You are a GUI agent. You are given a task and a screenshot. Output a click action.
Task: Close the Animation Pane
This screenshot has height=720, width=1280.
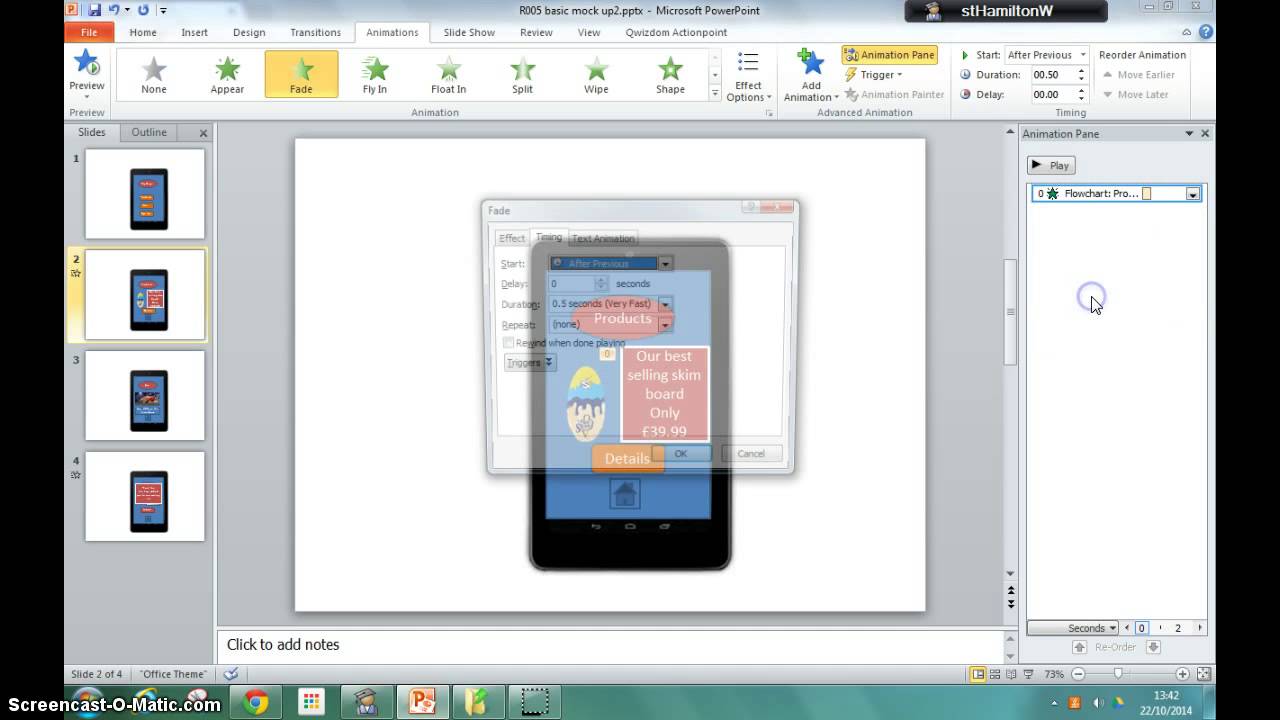point(1205,133)
